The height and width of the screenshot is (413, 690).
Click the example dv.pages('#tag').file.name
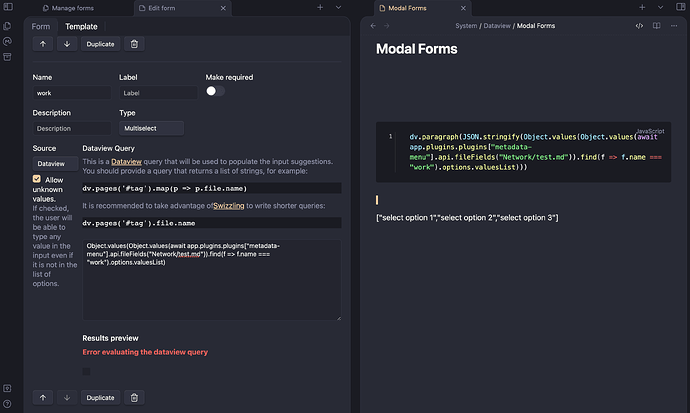pos(212,223)
